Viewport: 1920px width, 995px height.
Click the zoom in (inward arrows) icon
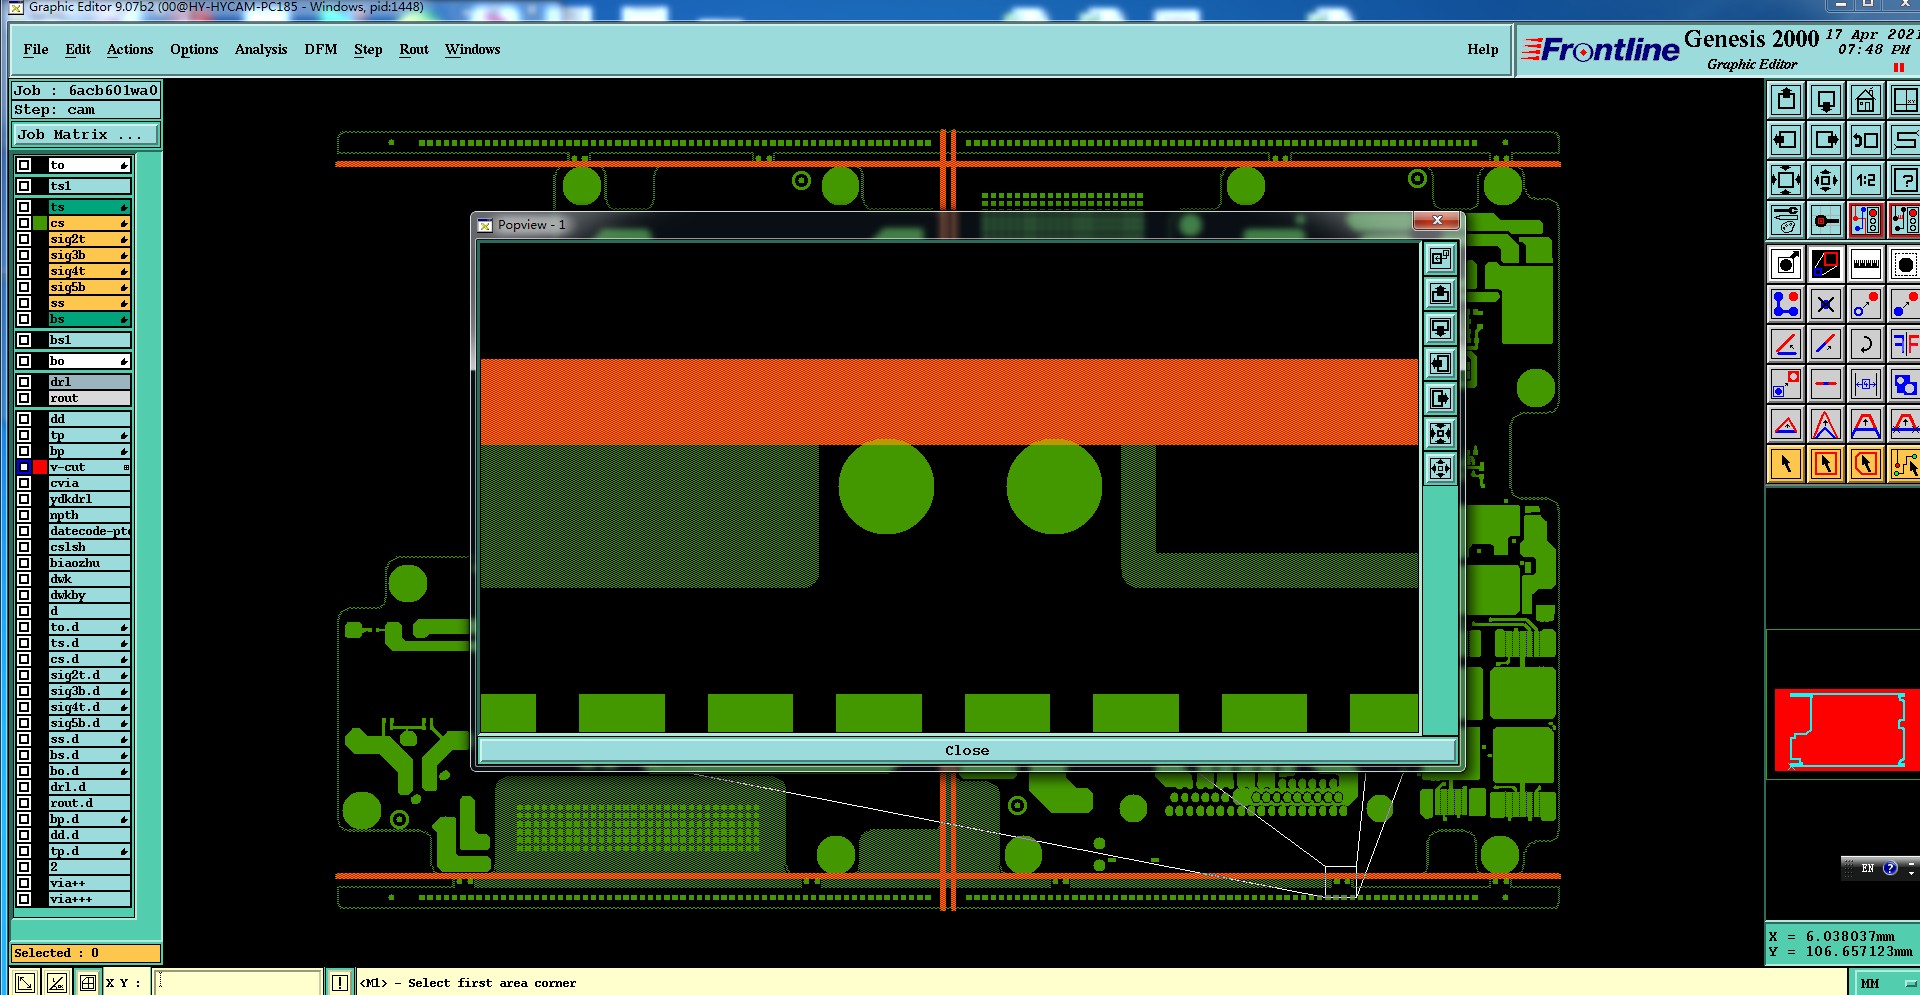(x=1786, y=181)
